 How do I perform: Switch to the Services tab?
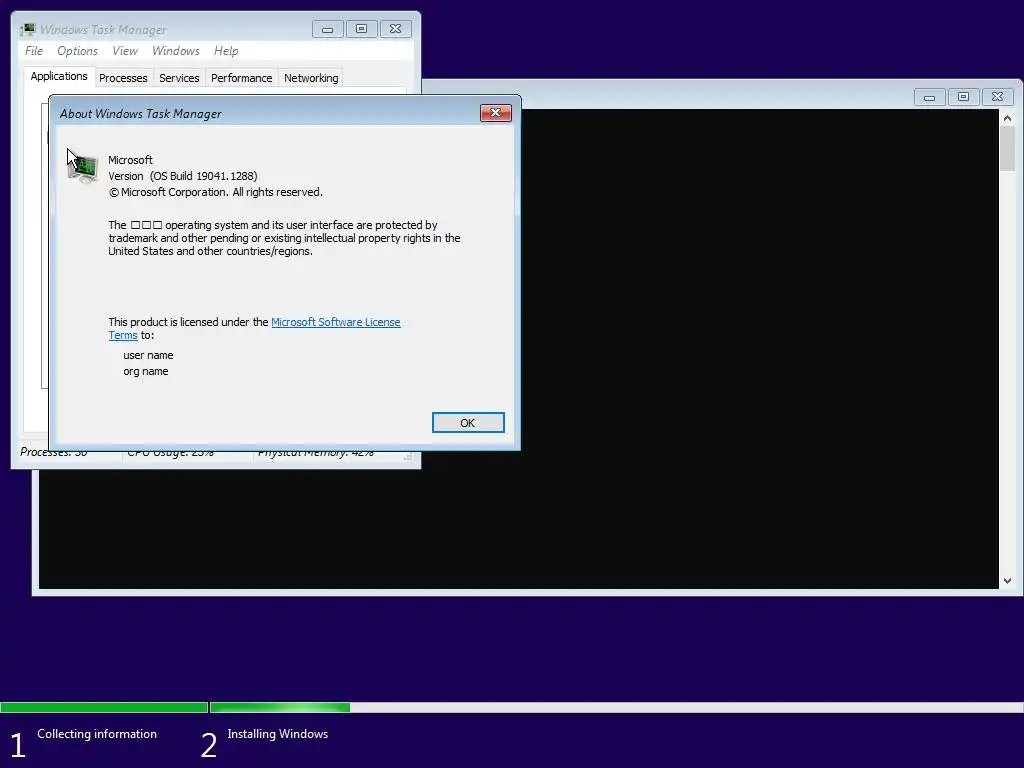[x=179, y=78]
